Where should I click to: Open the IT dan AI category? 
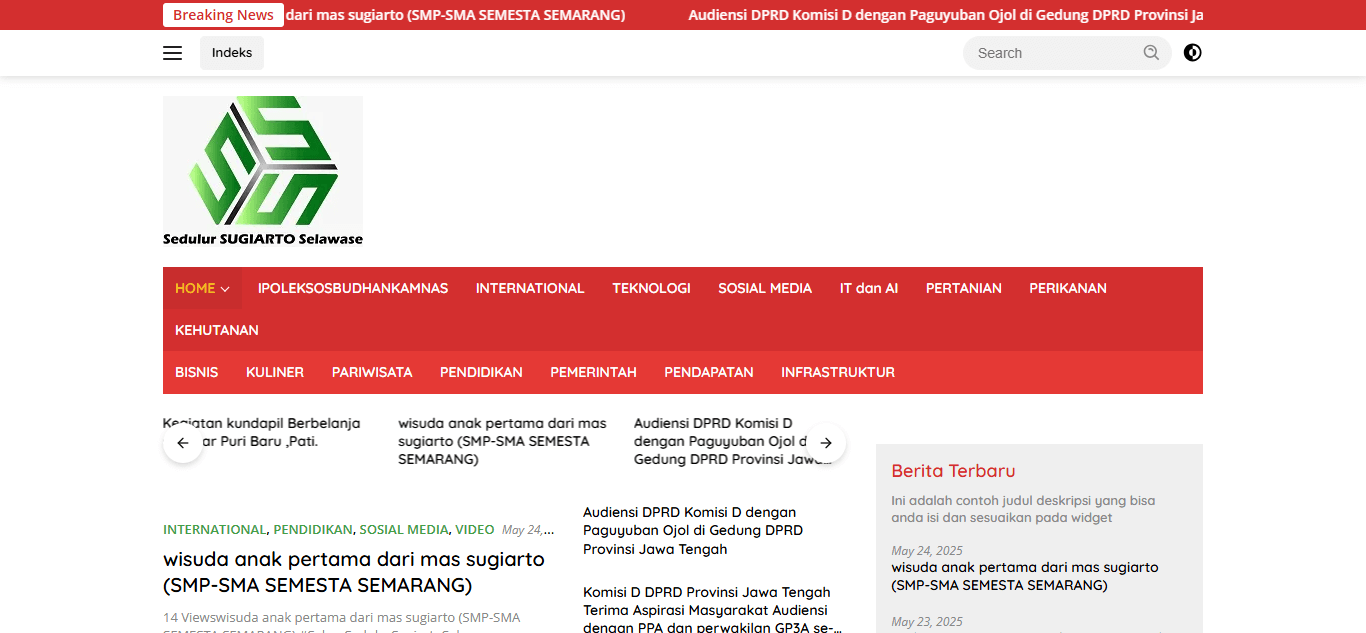point(869,288)
